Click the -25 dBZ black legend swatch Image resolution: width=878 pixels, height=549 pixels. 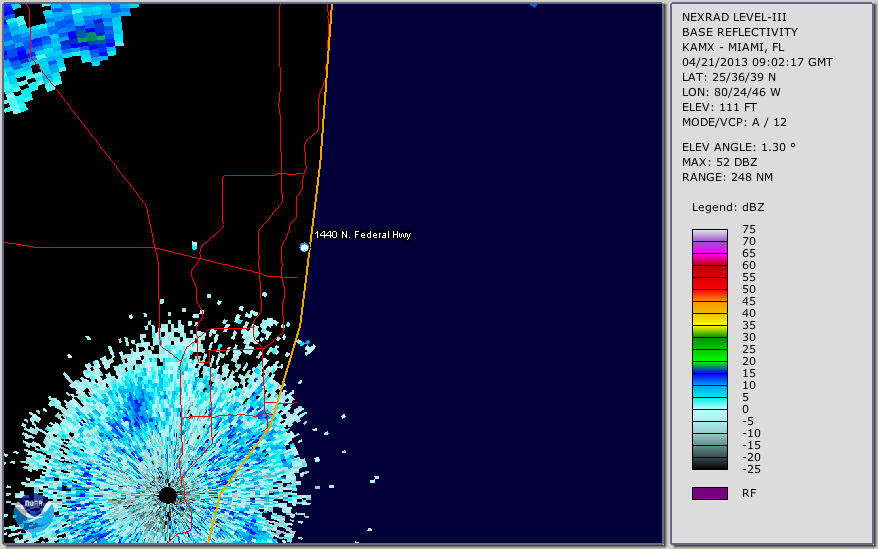[x=709, y=463]
